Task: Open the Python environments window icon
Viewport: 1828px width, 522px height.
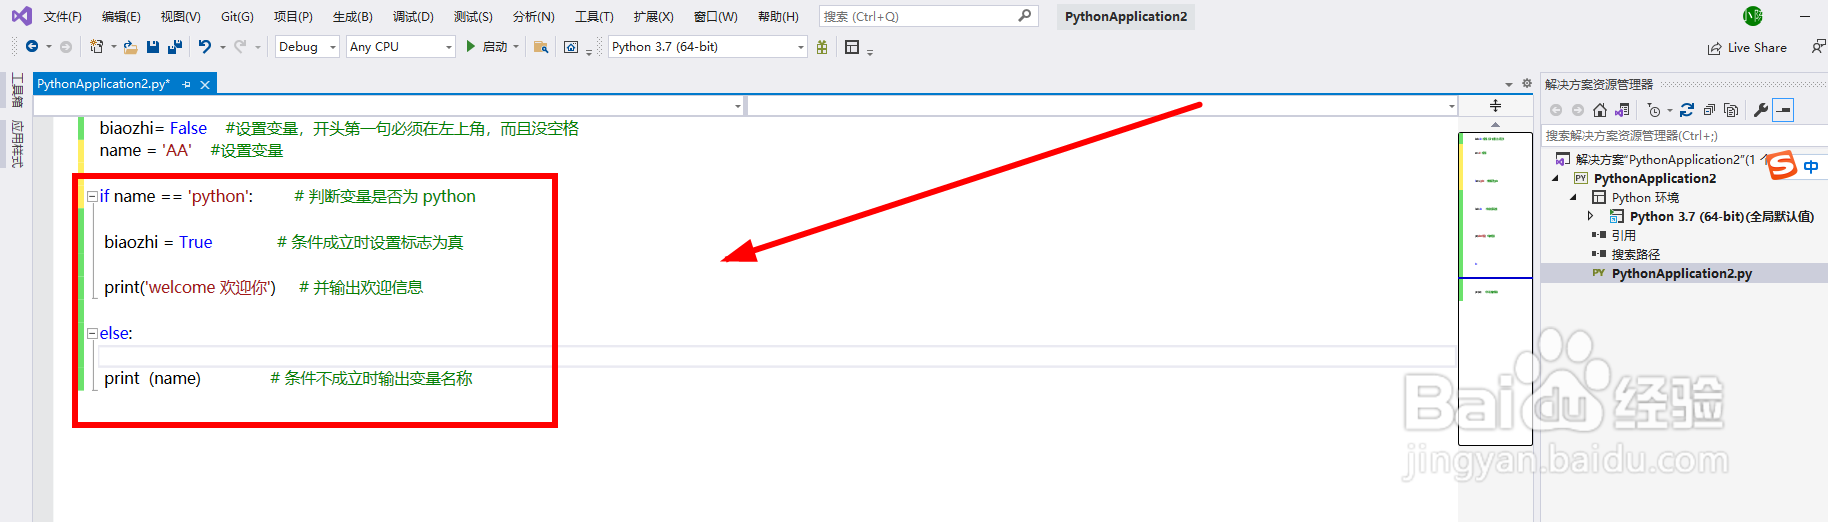Action: pyautogui.click(x=852, y=47)
